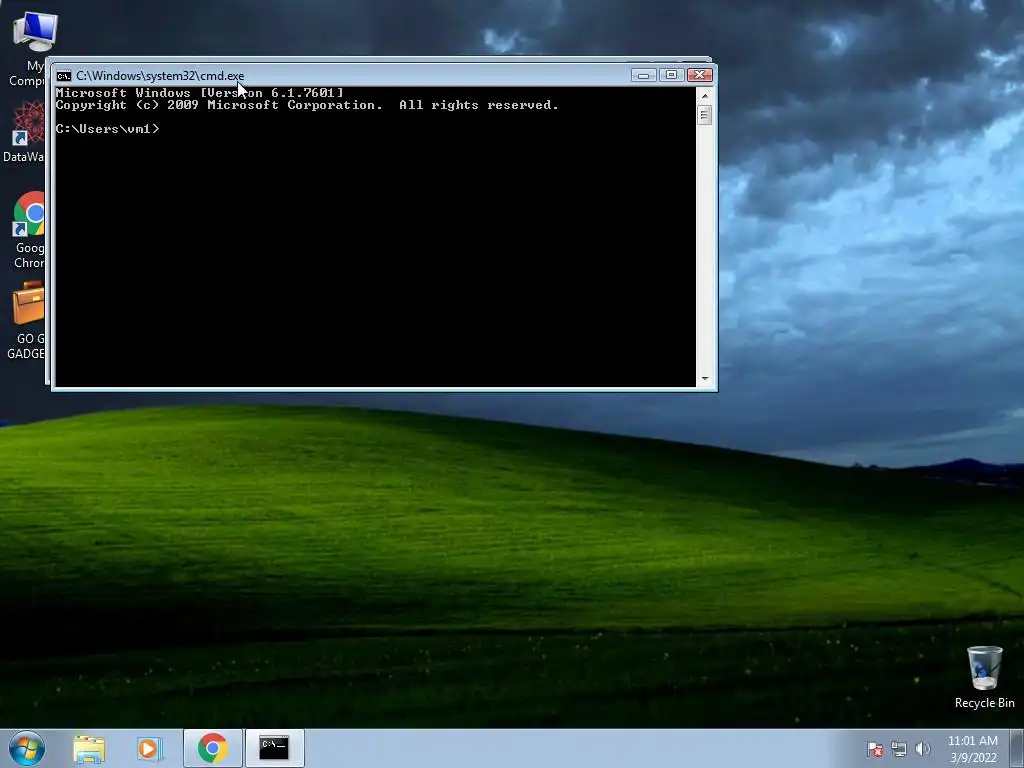Click the Microsoft Windows Version 6.1.7601 line
Viewport: 1024px width, 768px height.
199,93
